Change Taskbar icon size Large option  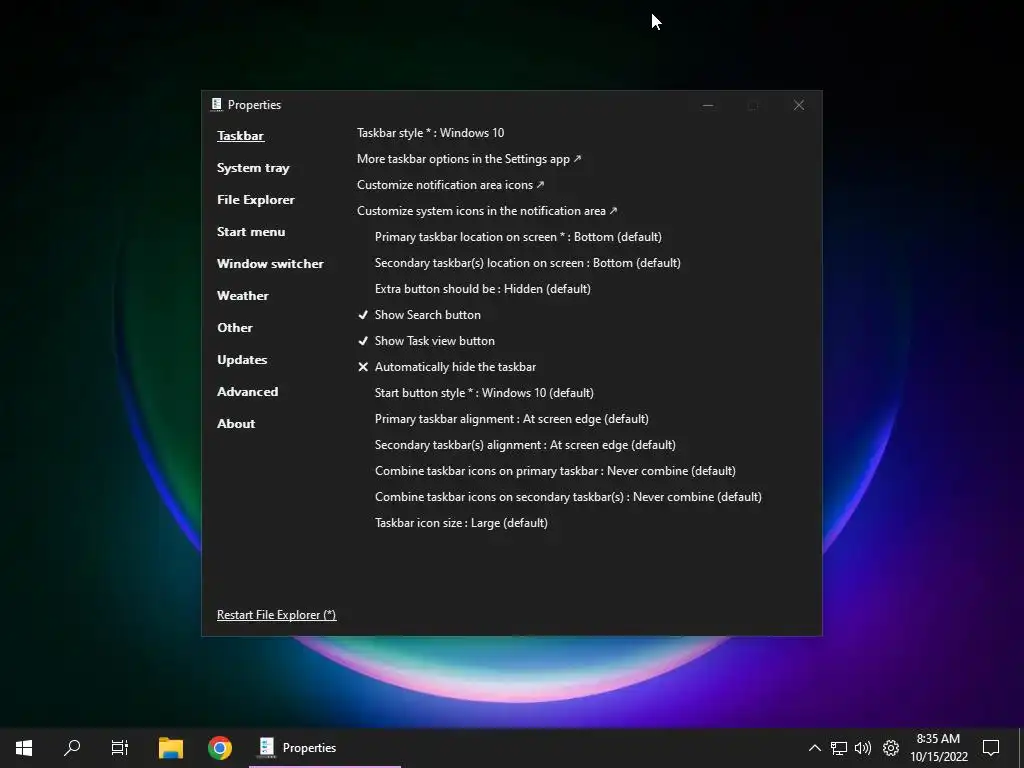[461, 523]
